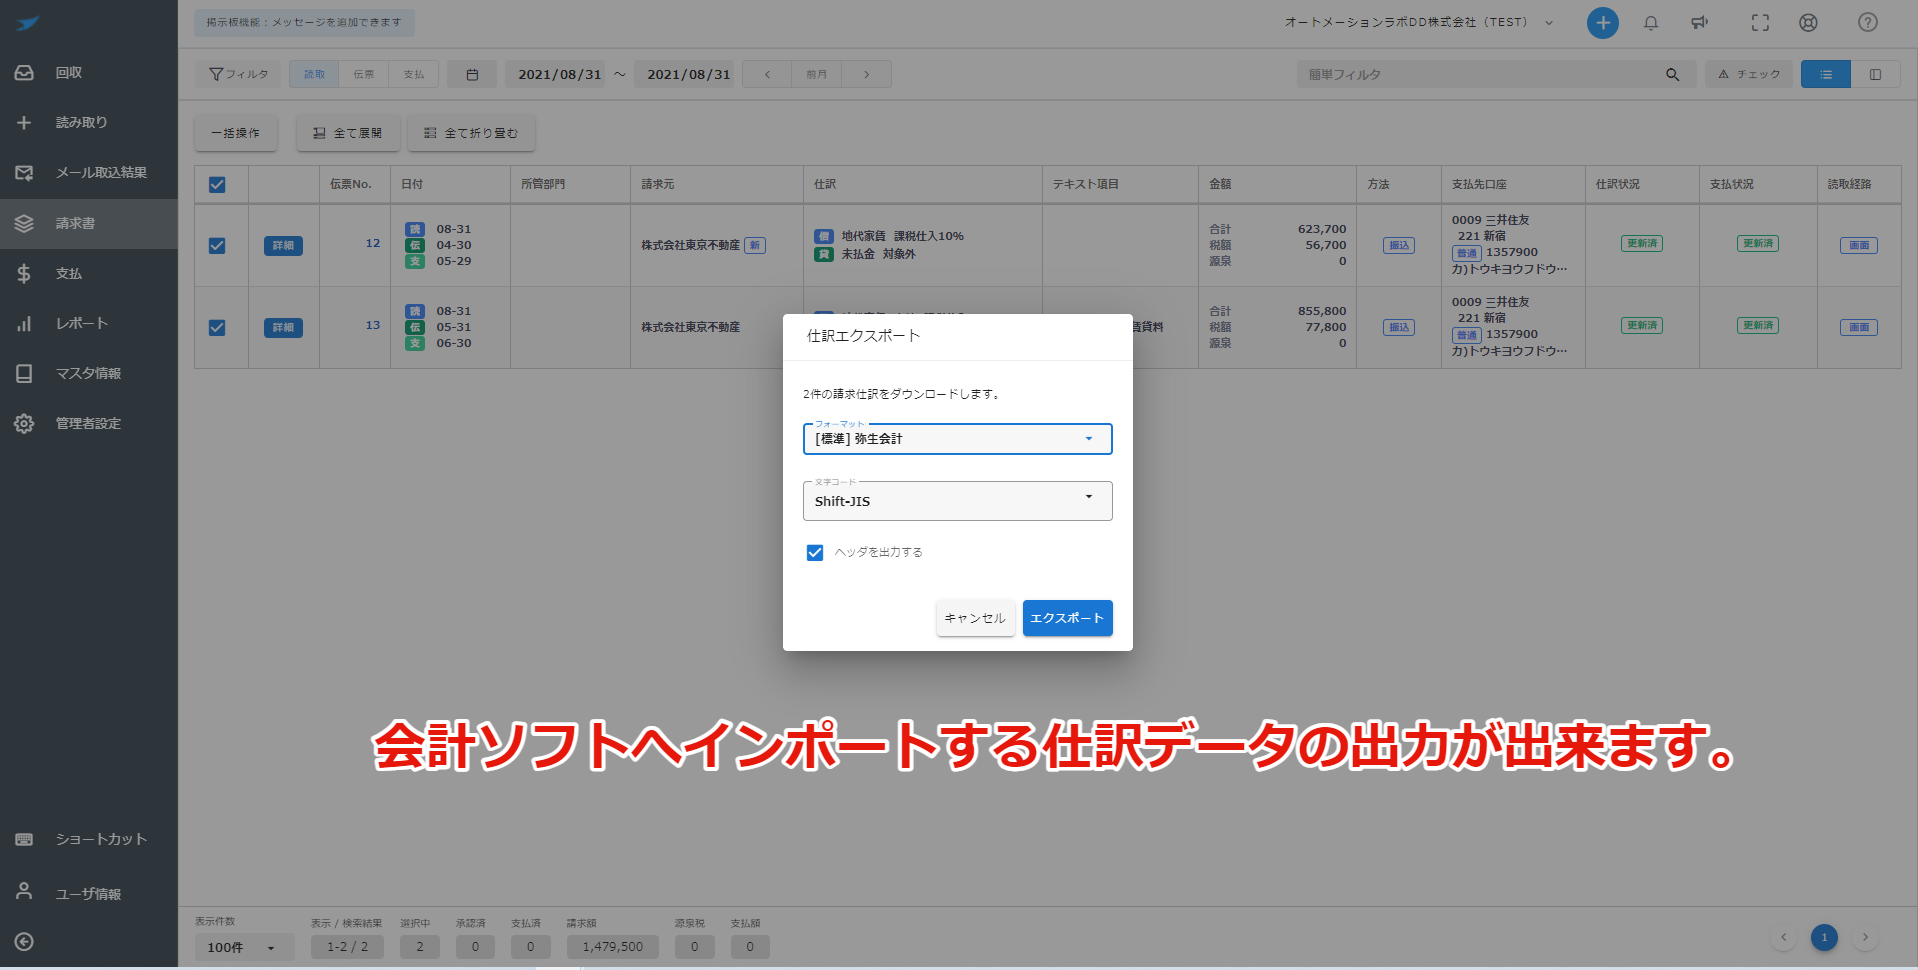Open 管理者設定 in the sidebar
This screenshot has height=970, width=1918.
pyautogui.click(x=89, y=424)
